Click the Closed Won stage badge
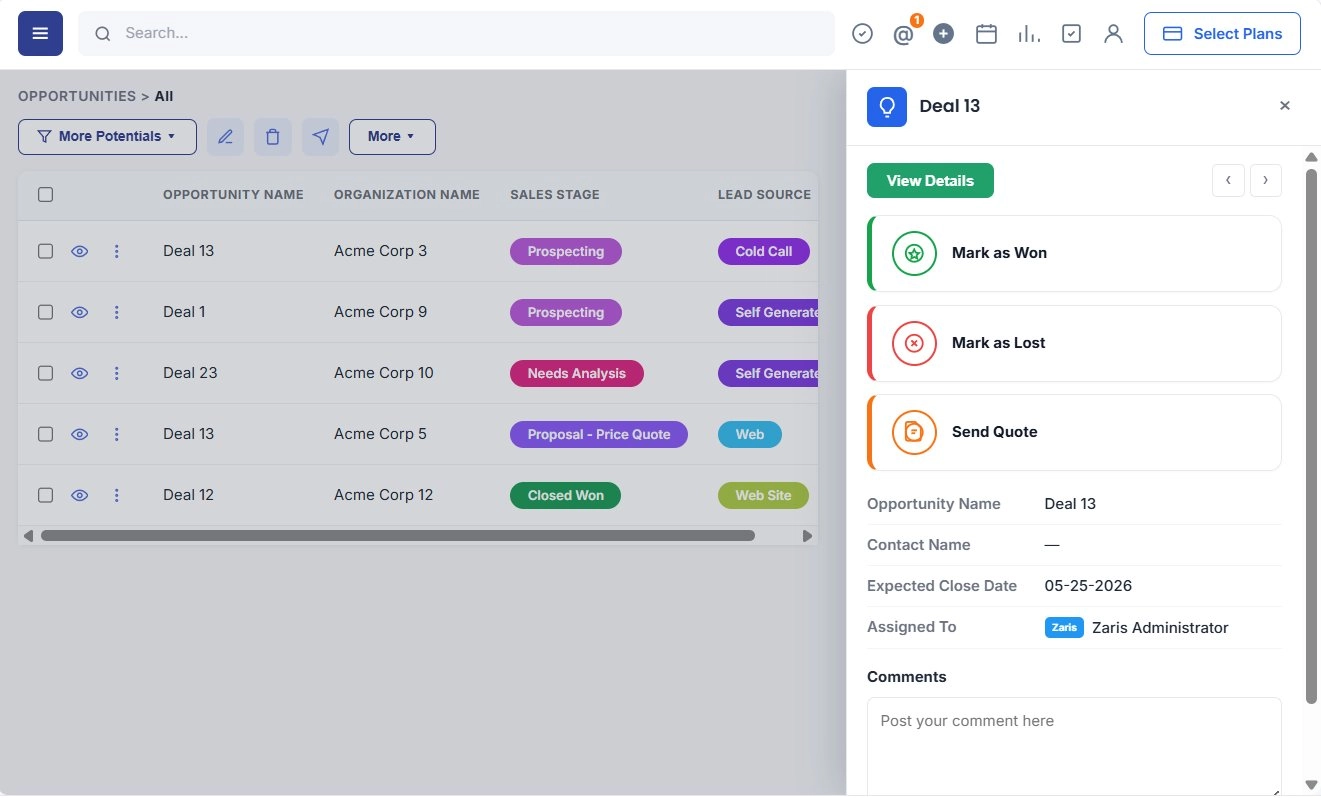The height and width of the screenshot is (798, 1321). pyautogui.click(x=565, y=495)
